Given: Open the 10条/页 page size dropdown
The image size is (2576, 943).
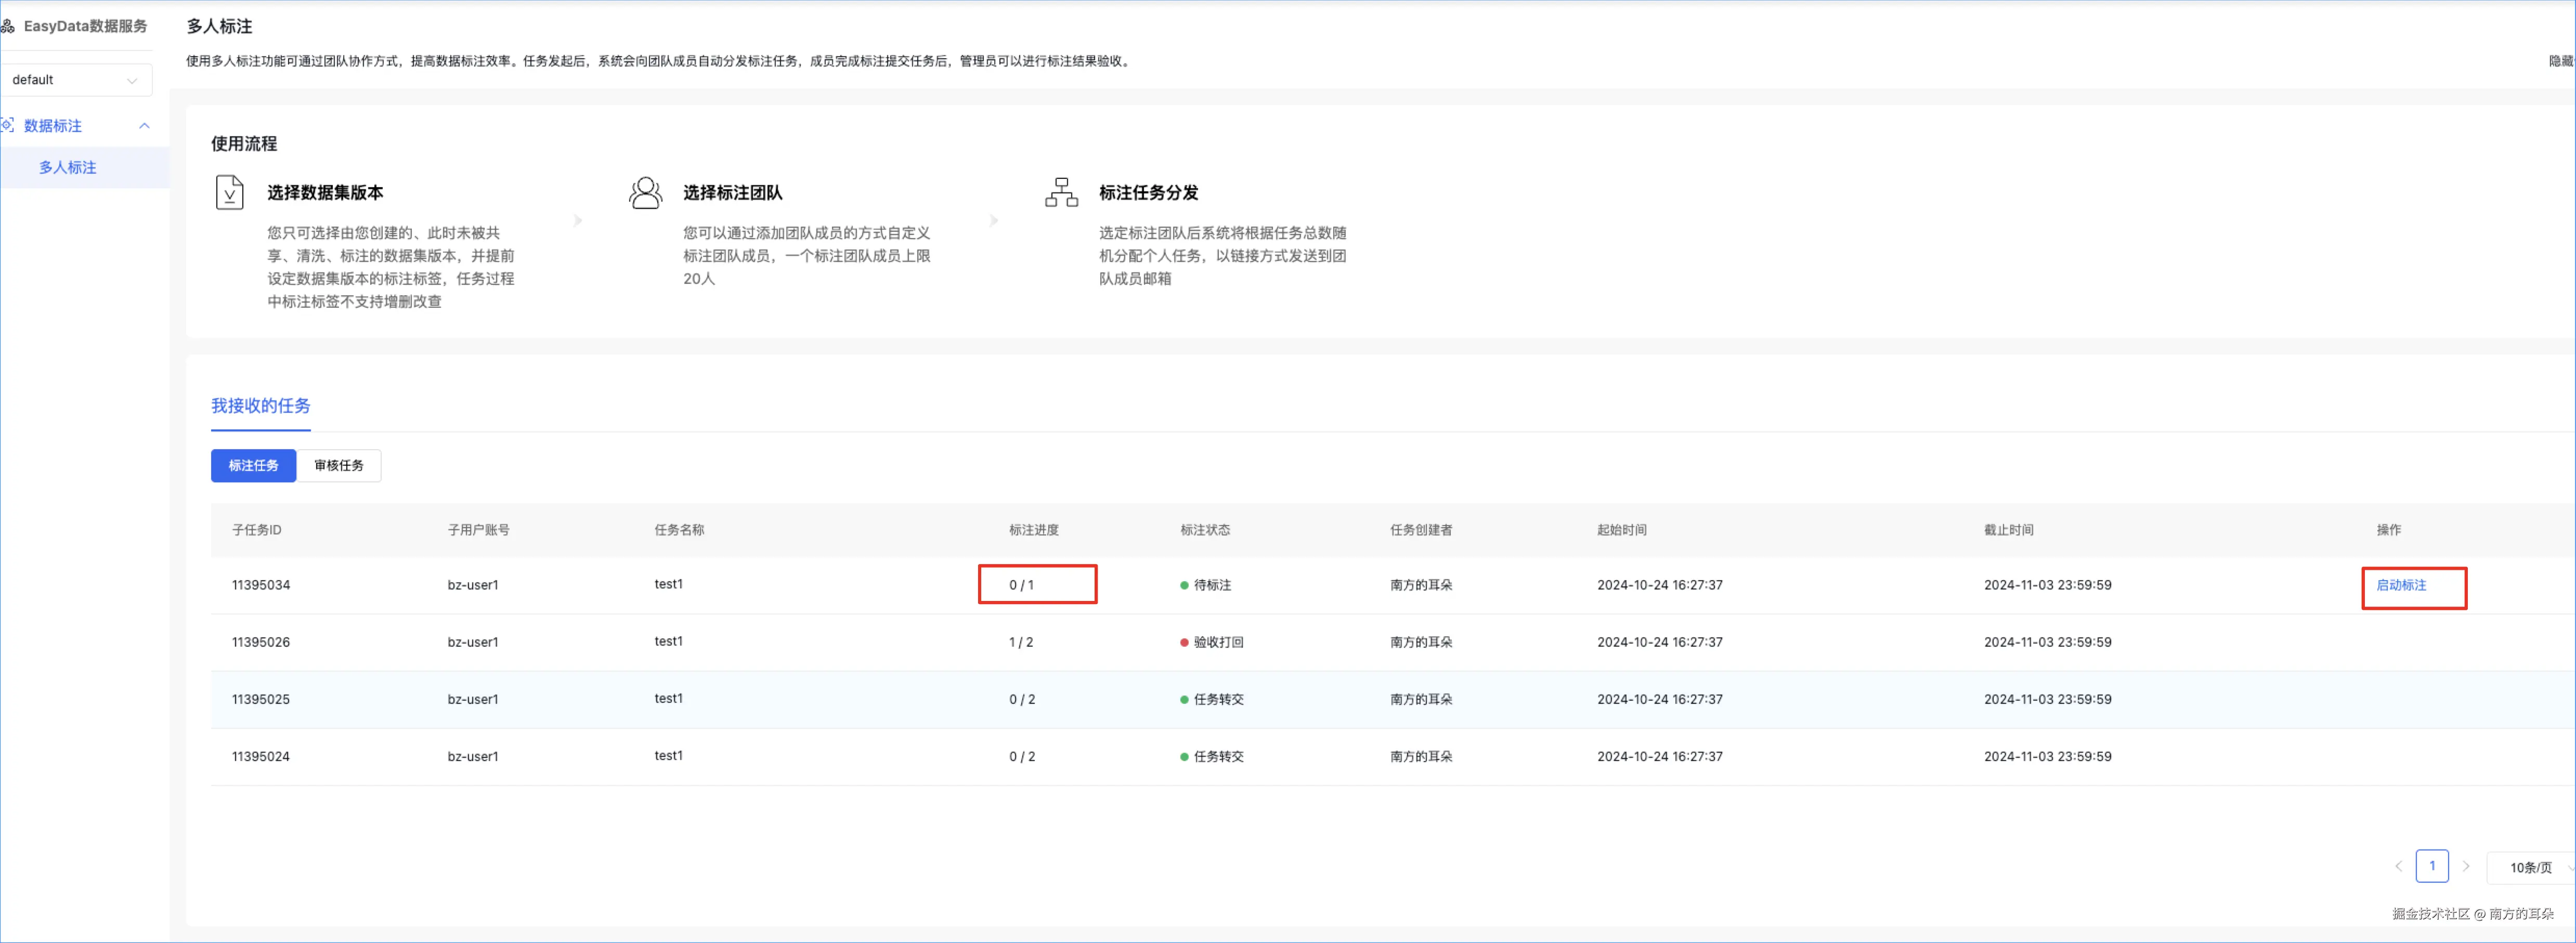Looking at the screenshot, I should coord(2531,867).
